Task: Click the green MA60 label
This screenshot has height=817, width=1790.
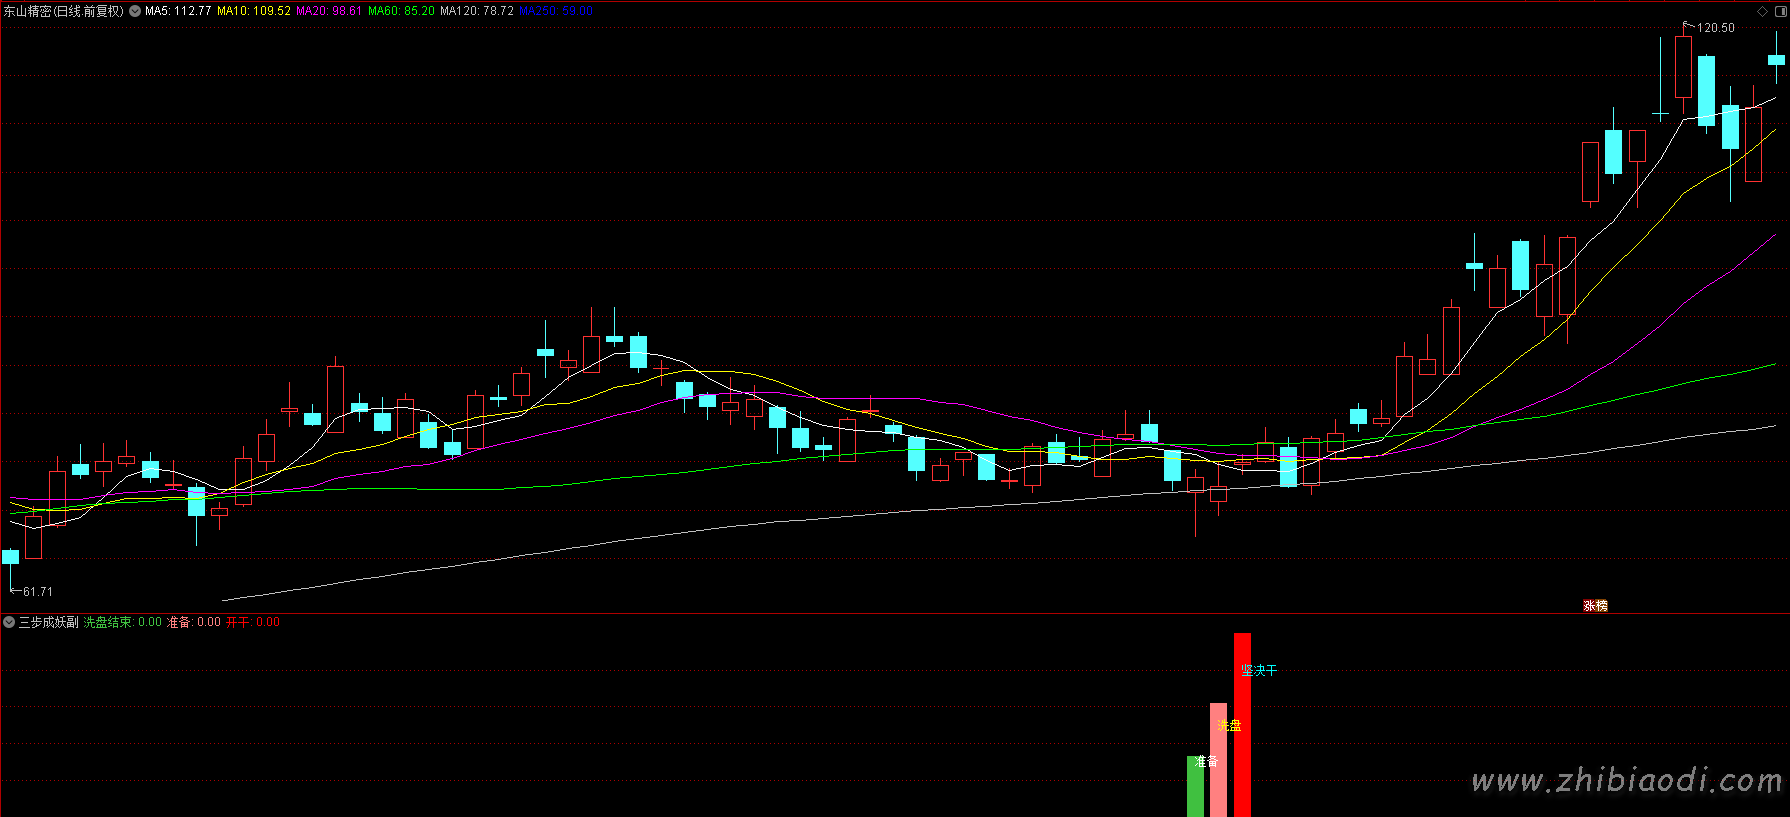Action: click(401, 11)
